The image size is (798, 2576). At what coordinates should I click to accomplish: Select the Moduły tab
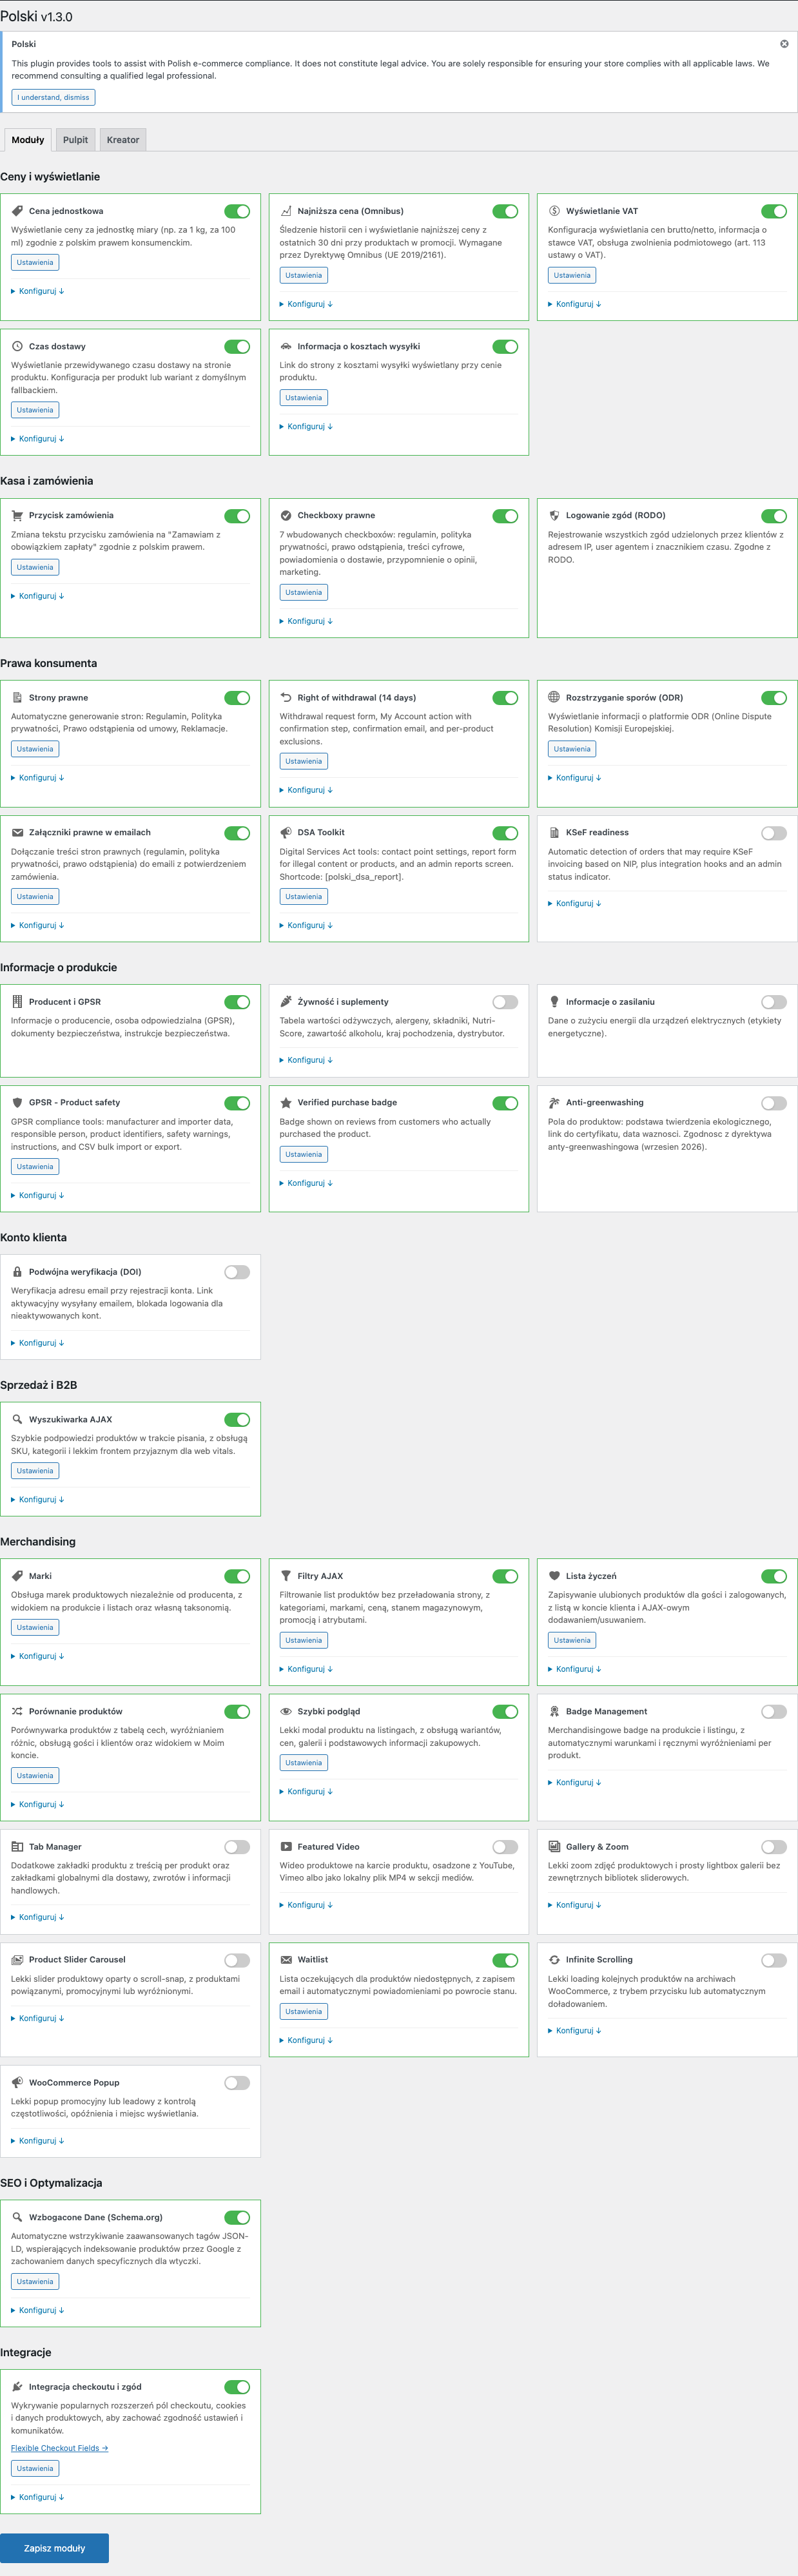(28, 140)
